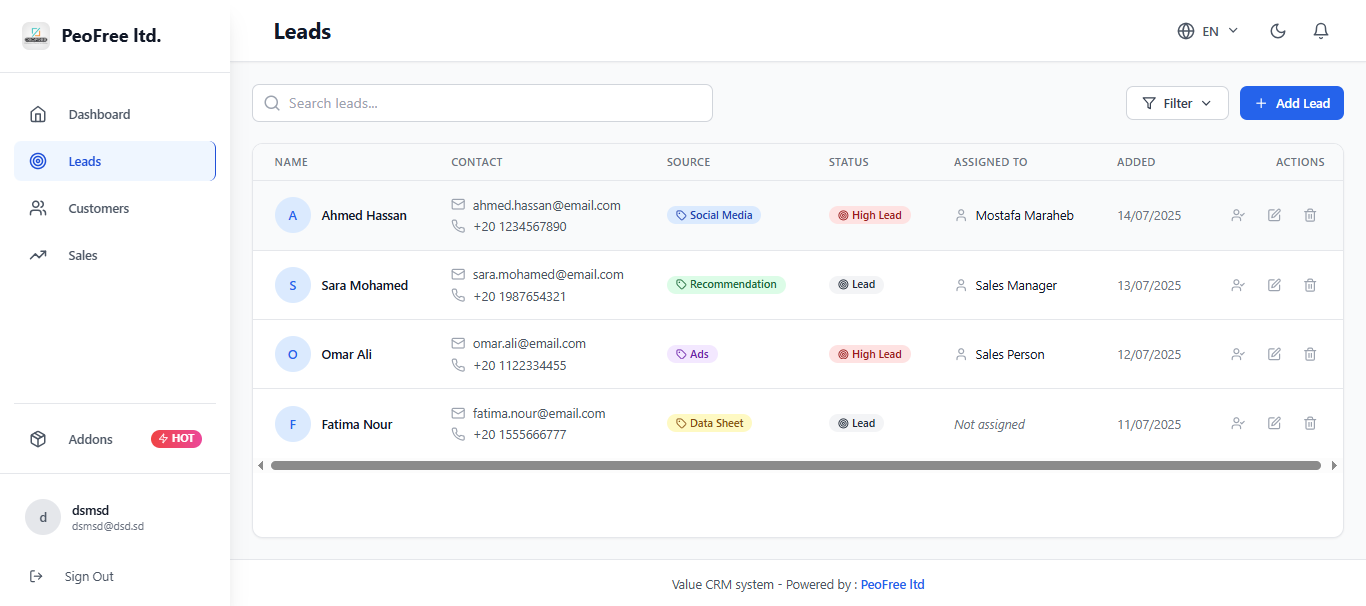Click the horizontal scrollbar under the leads table
The image size is (1366, 606).
(795, 465)
